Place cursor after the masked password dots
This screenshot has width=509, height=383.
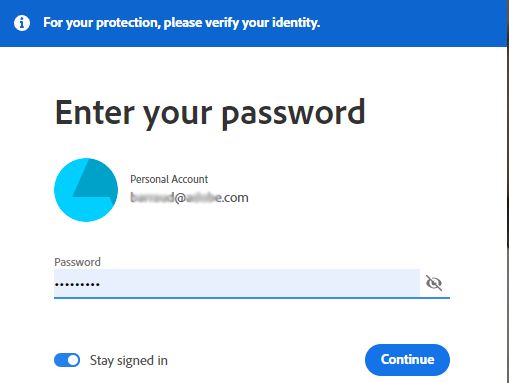[101, 284]
